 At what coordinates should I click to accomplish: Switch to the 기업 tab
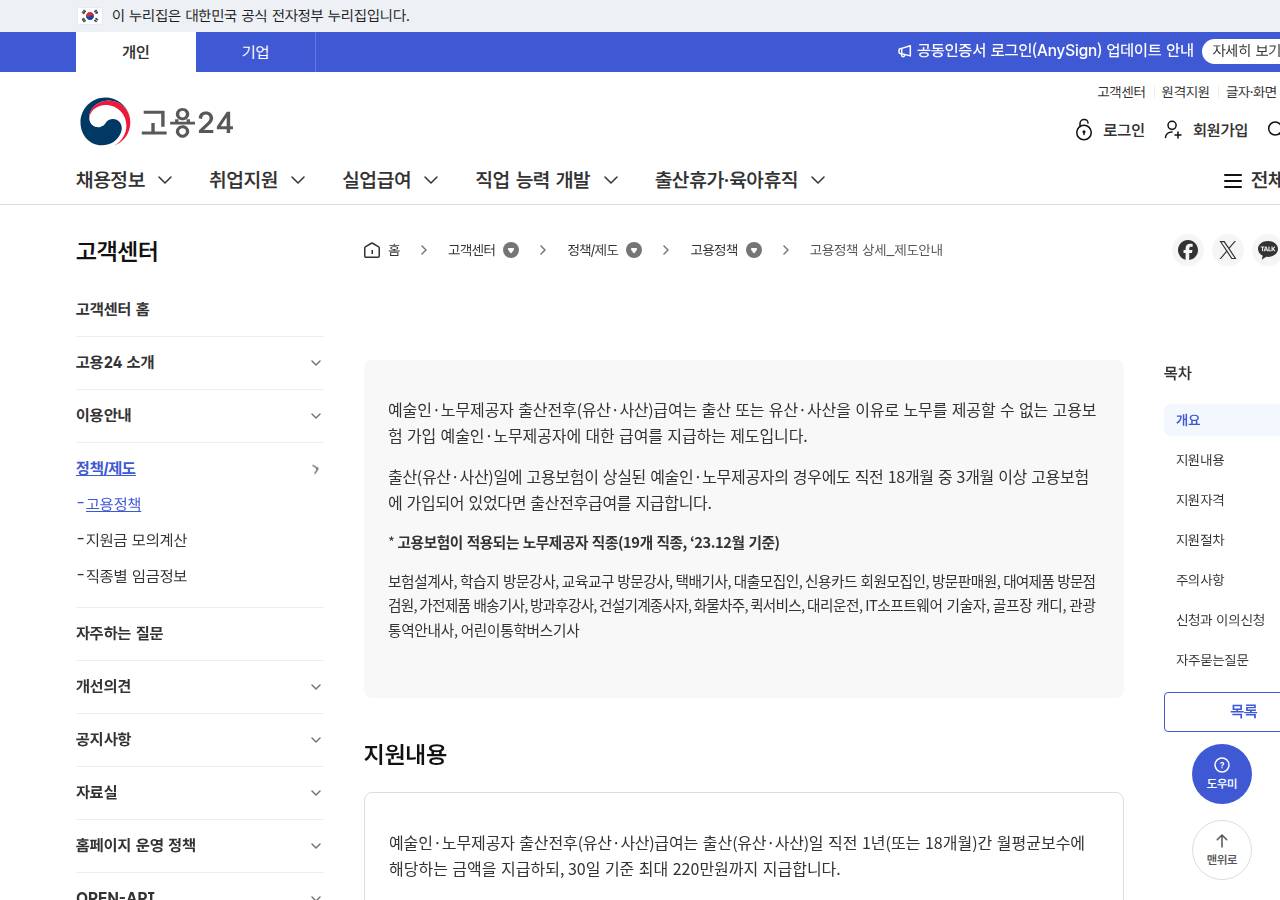coord(256,52)
